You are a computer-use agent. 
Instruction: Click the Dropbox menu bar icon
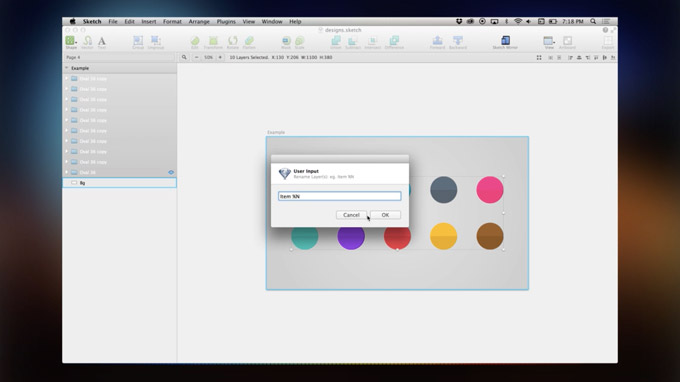pyautogui.click(x=459, y=21)
